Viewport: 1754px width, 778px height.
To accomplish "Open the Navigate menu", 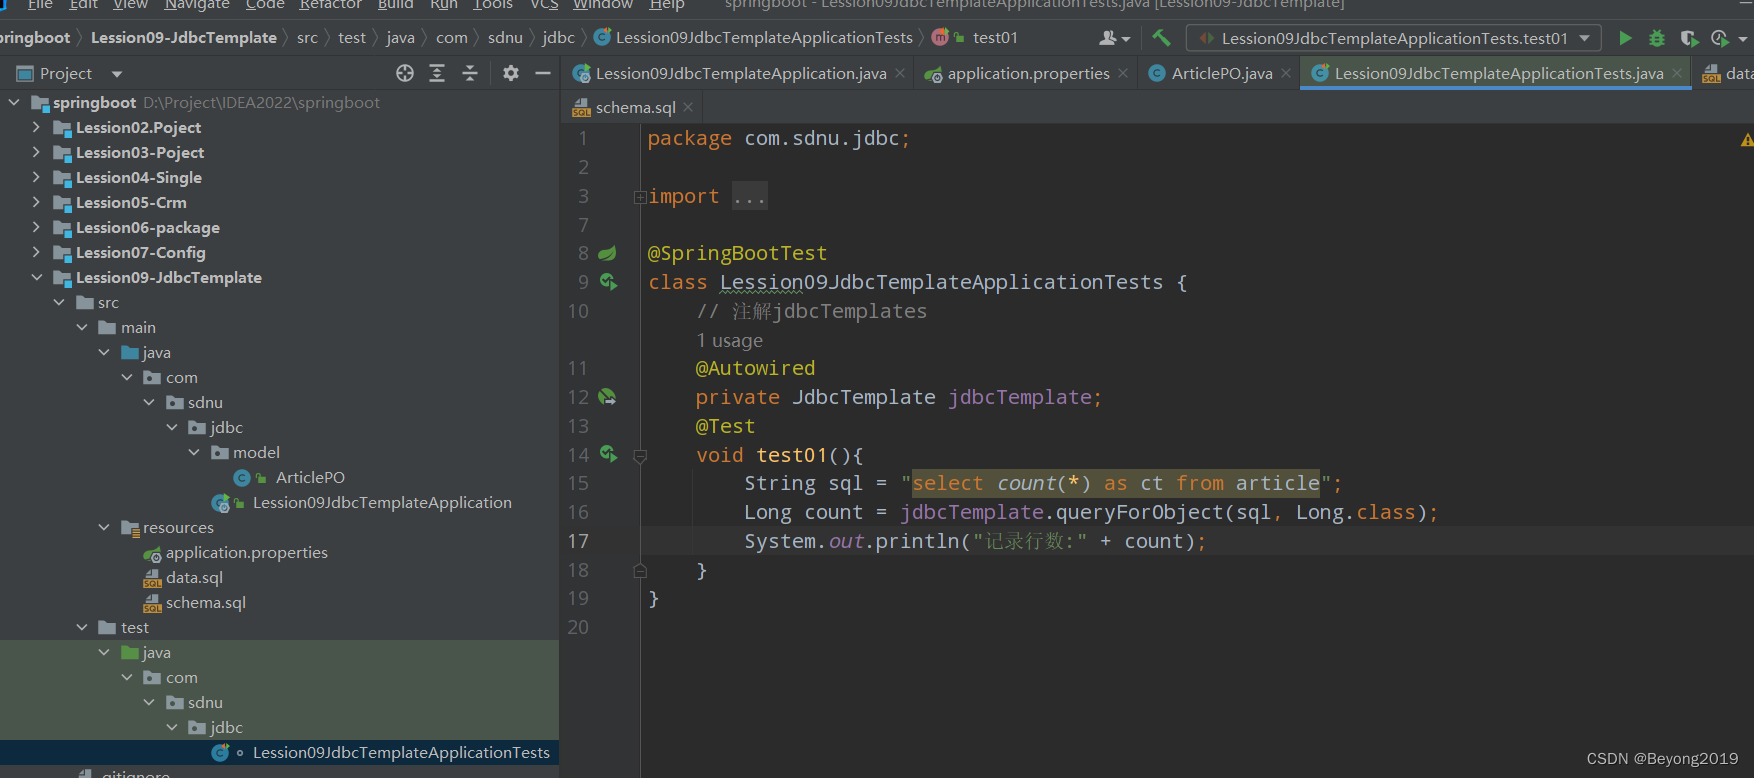I will click(196, 5).
